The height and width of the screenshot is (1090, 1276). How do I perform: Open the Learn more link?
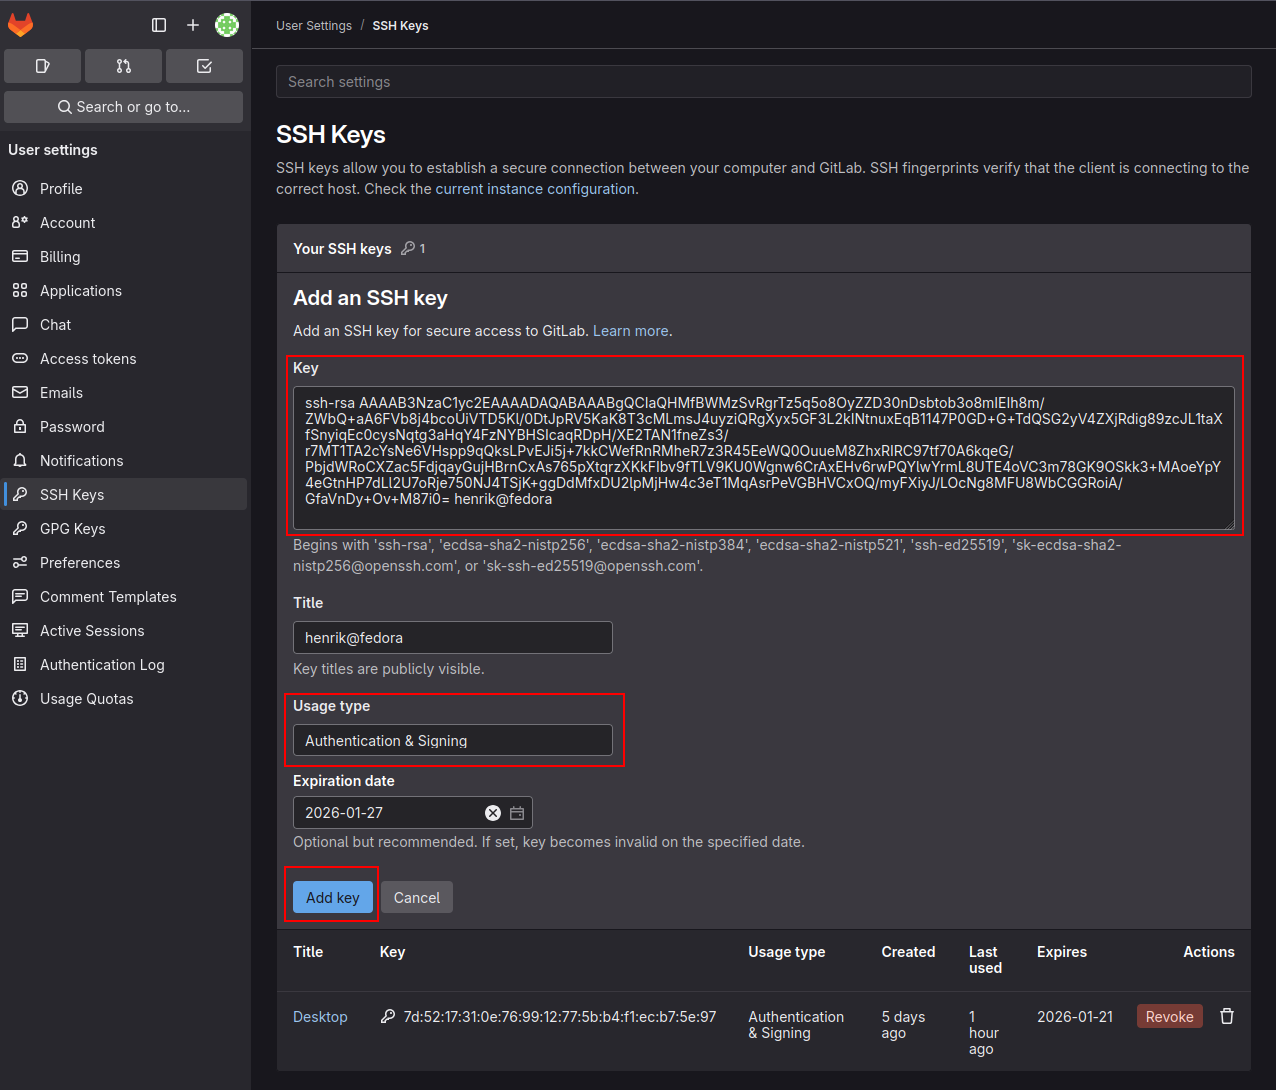click(x=631, y=330)
